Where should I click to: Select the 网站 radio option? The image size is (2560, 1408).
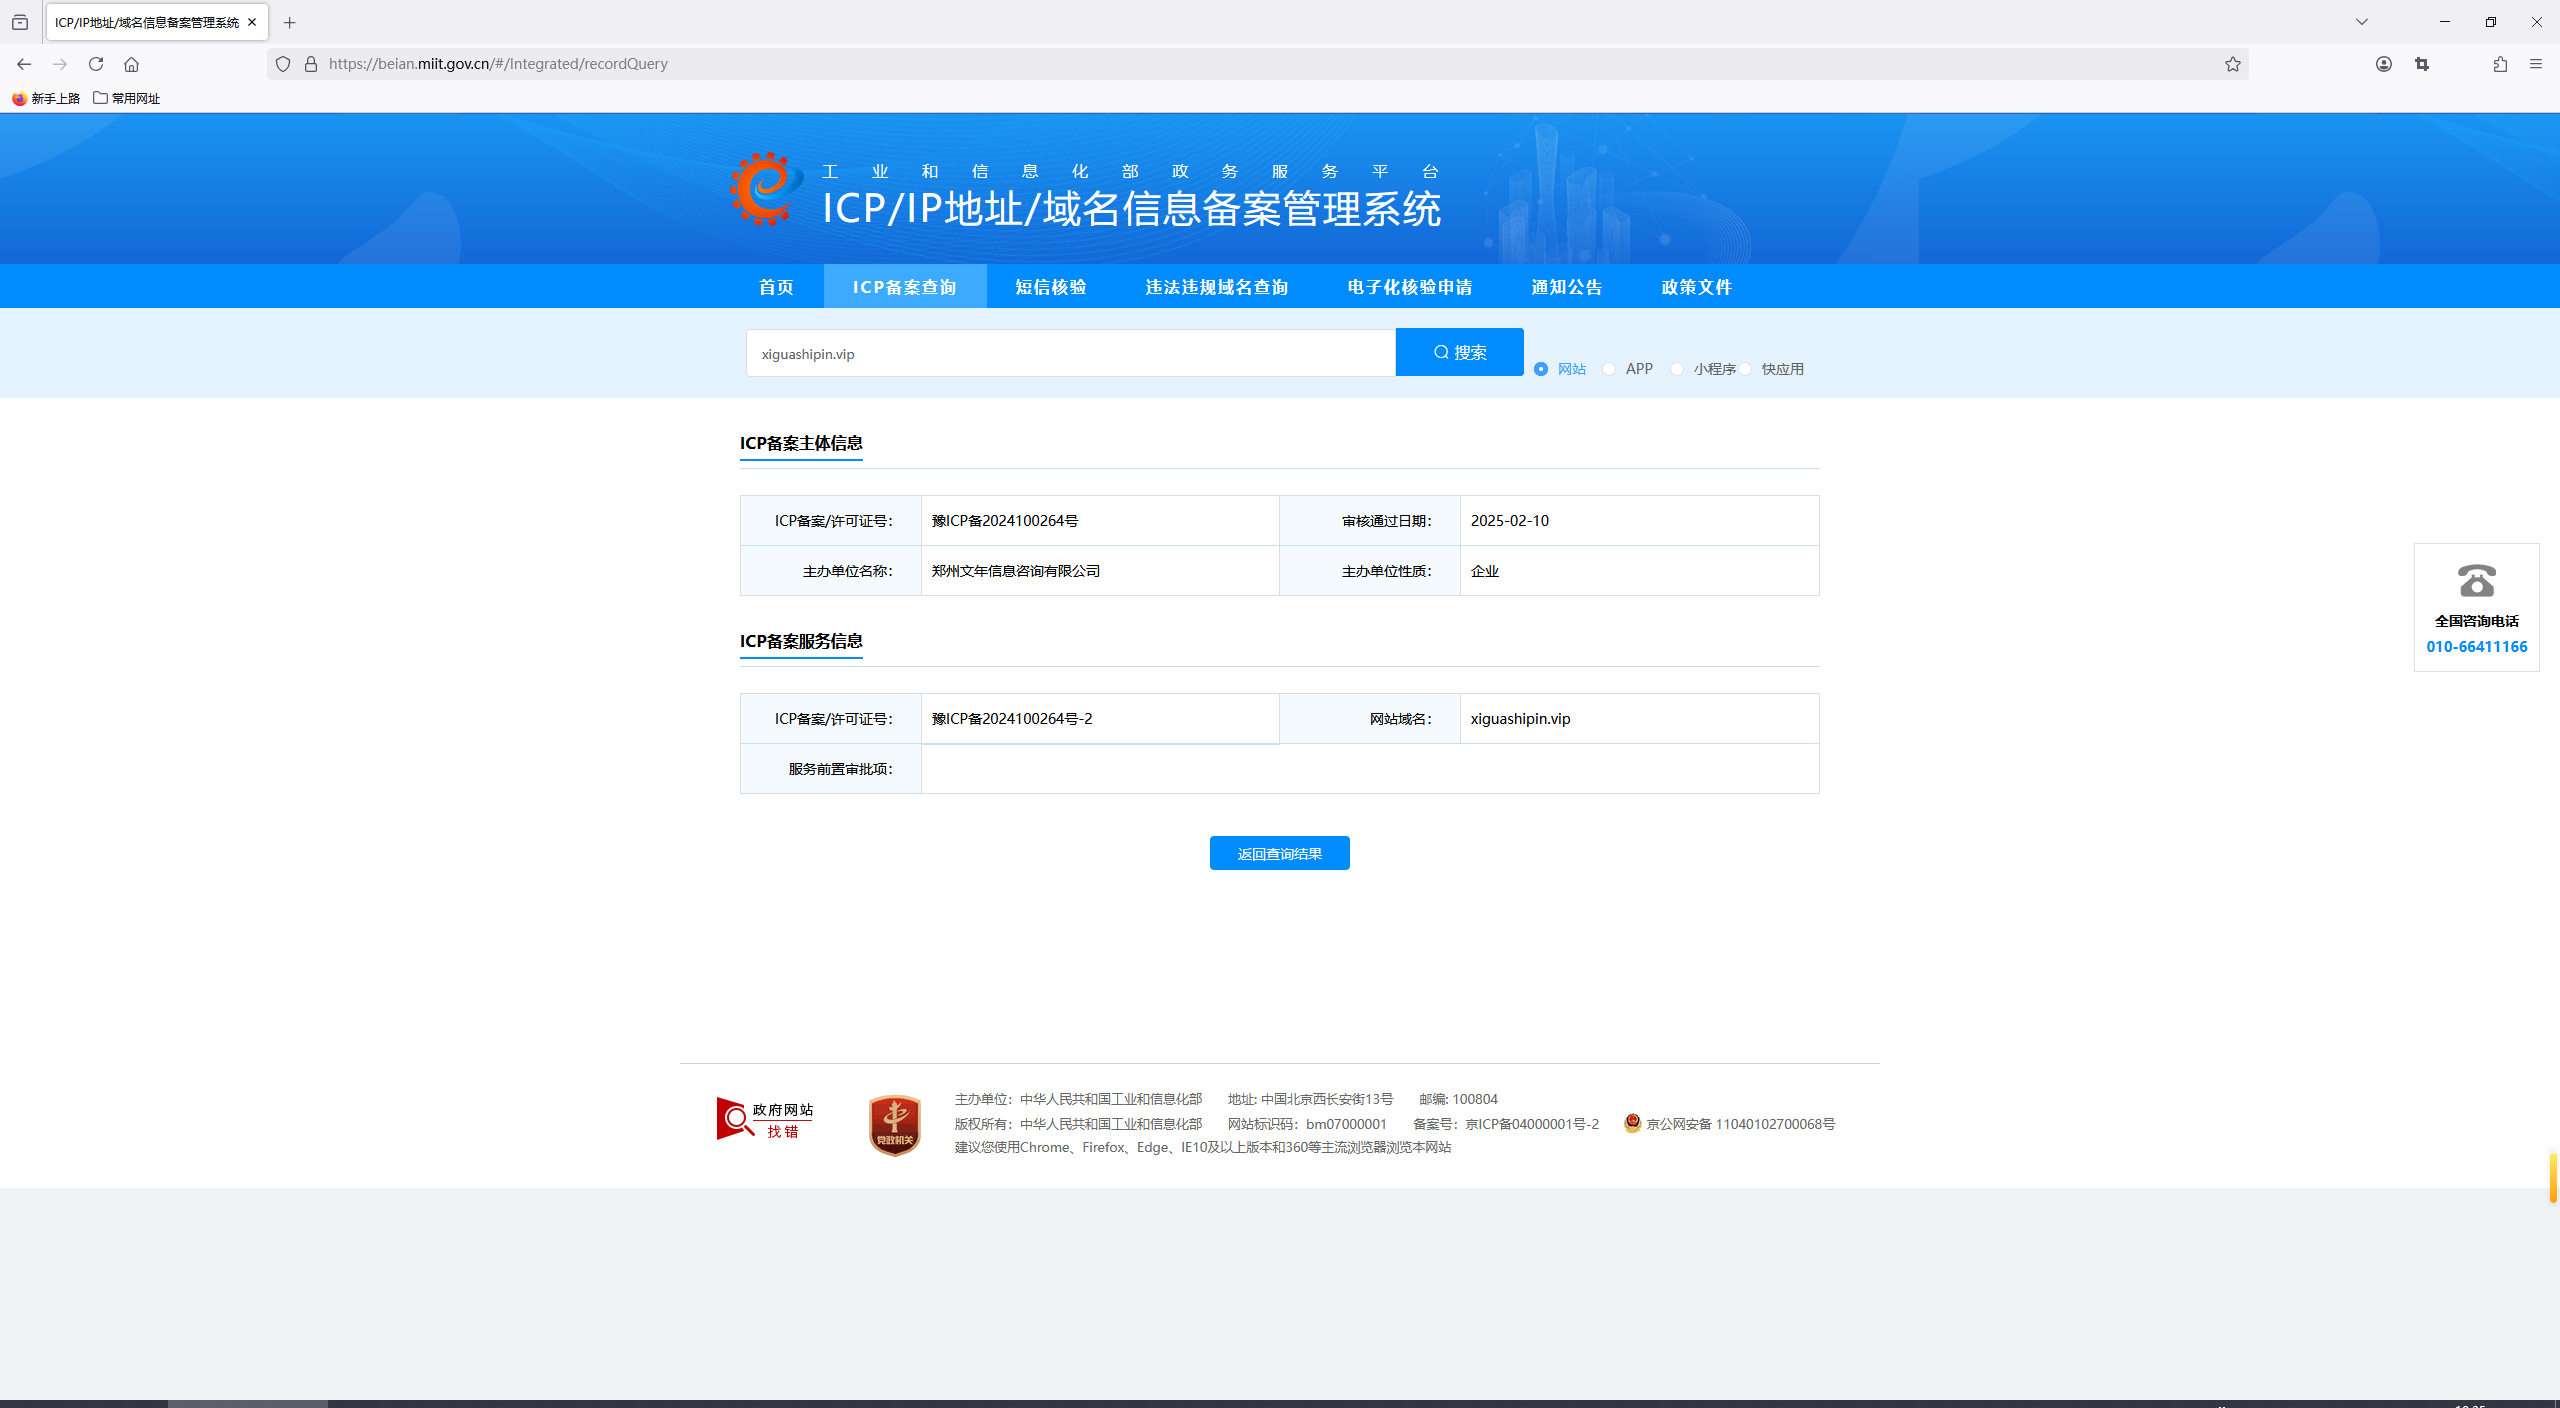[1541, 369]
